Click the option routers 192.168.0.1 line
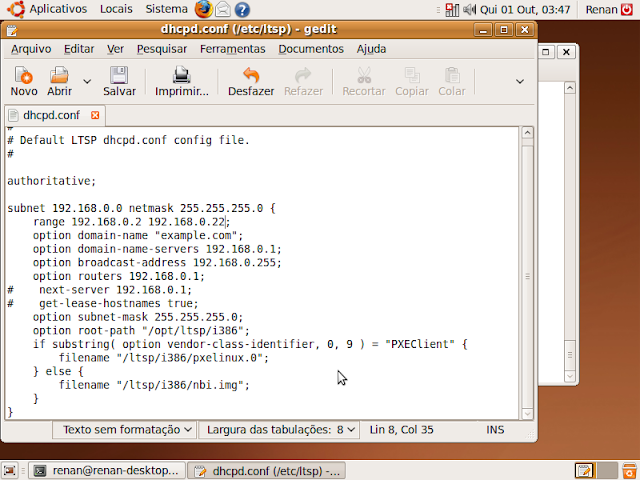The image size is (640, 480). [x=118, y=276]
